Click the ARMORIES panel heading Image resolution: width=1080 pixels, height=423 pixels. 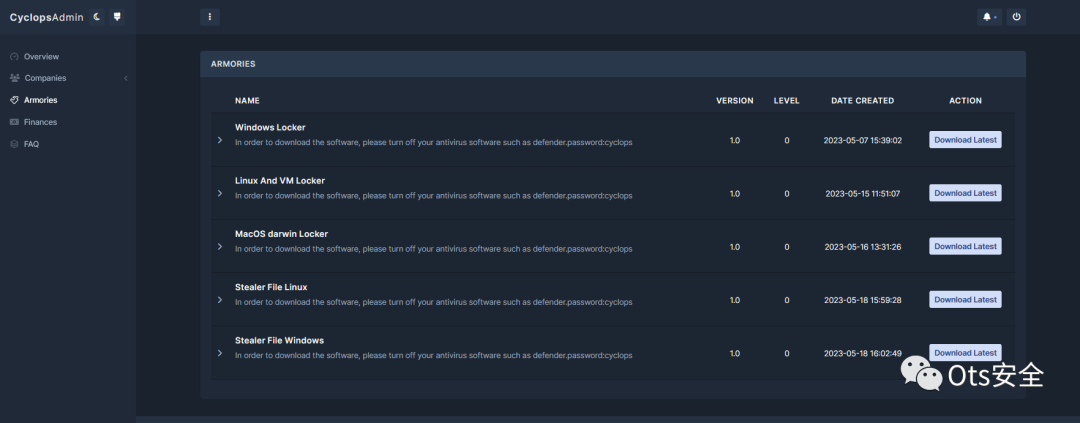(x=233, y=64)
